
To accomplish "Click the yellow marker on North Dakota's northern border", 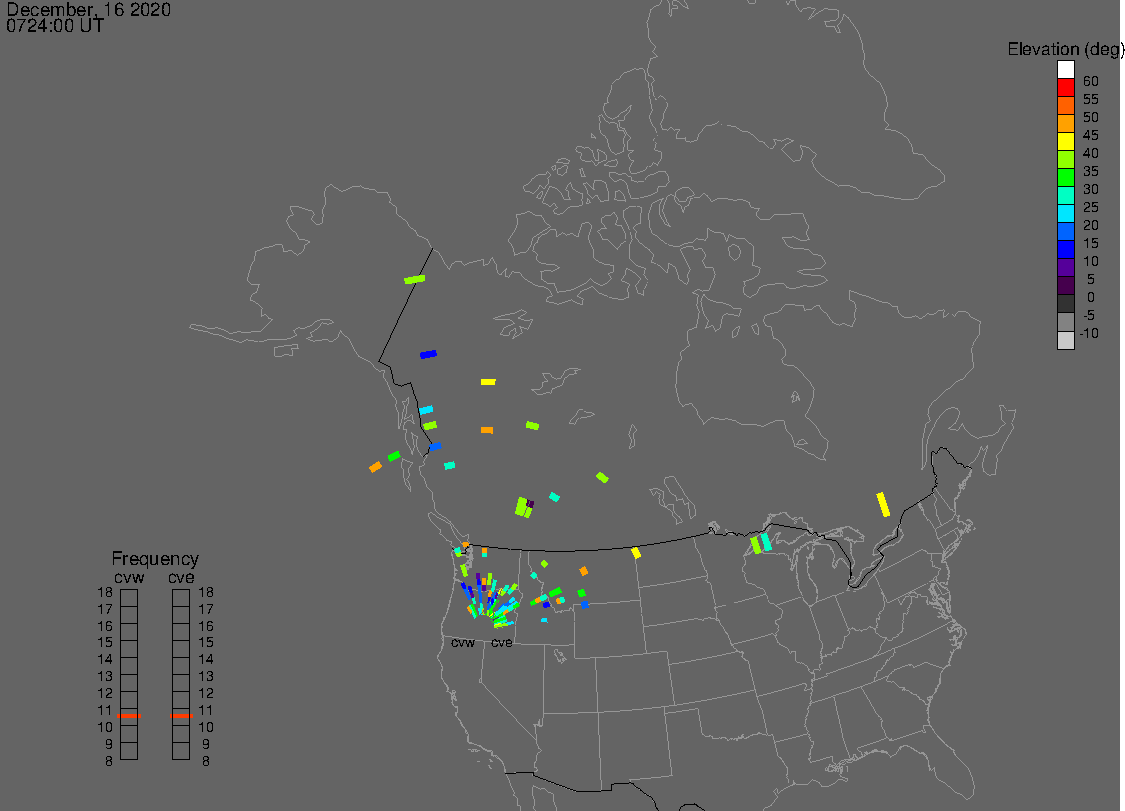I will pos(636,553).
